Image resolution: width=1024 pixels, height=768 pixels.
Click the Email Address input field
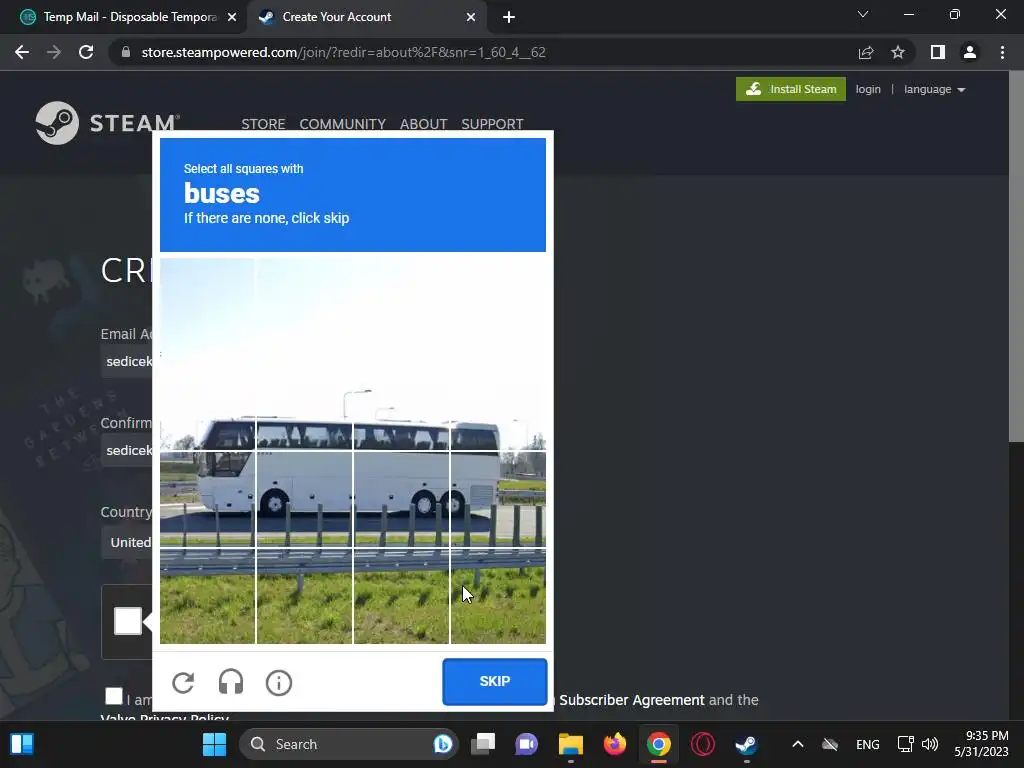127,361
